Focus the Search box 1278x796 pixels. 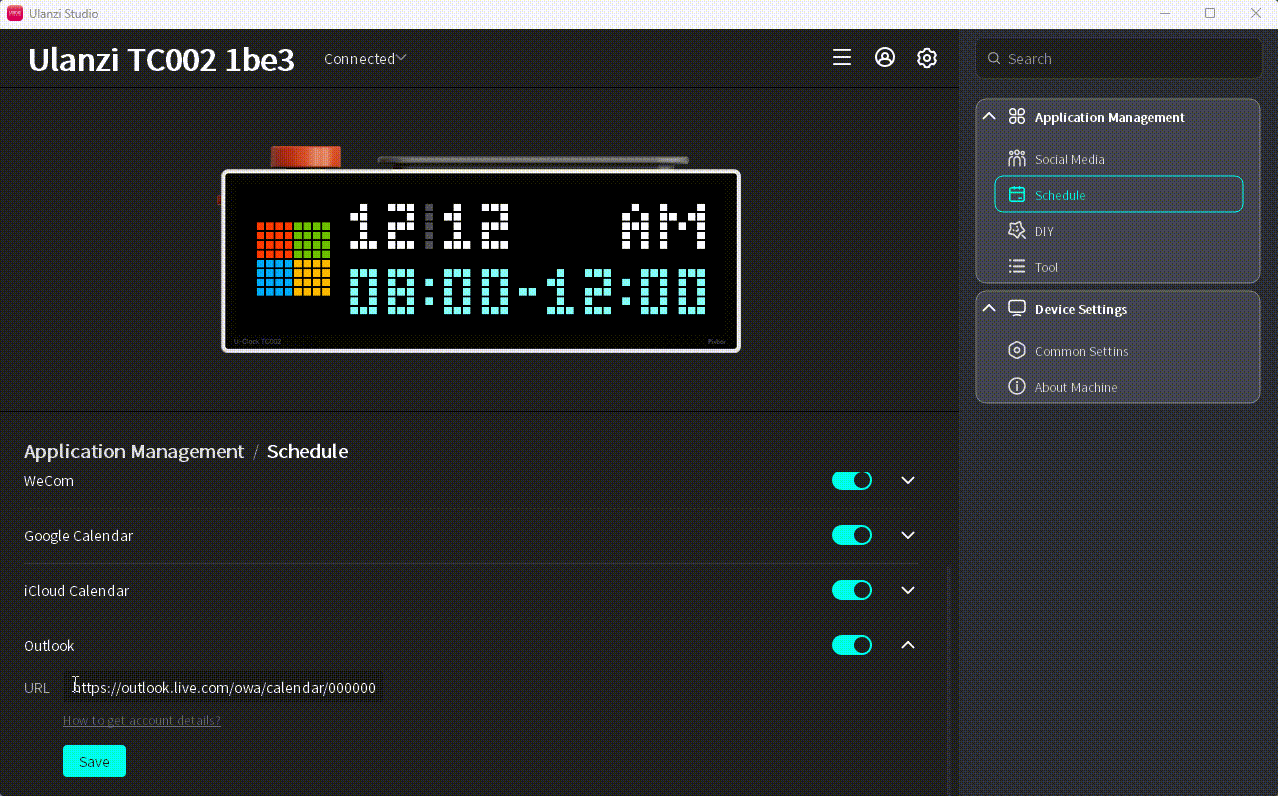[1119, 59]
